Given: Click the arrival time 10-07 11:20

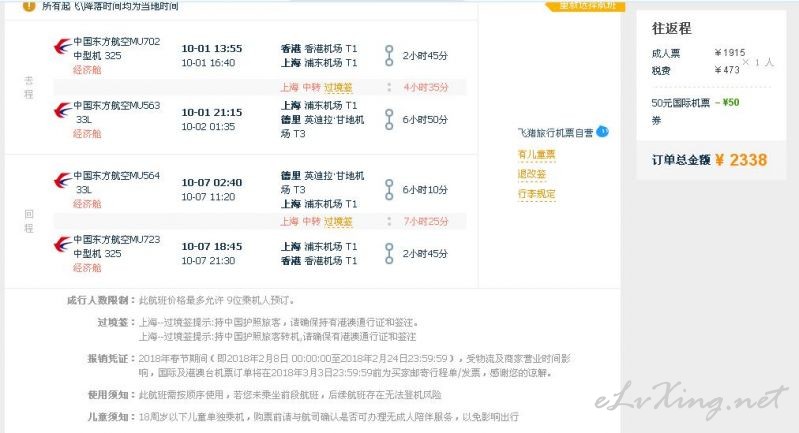Looking at the screenshot, I should (x=208, y=197).
